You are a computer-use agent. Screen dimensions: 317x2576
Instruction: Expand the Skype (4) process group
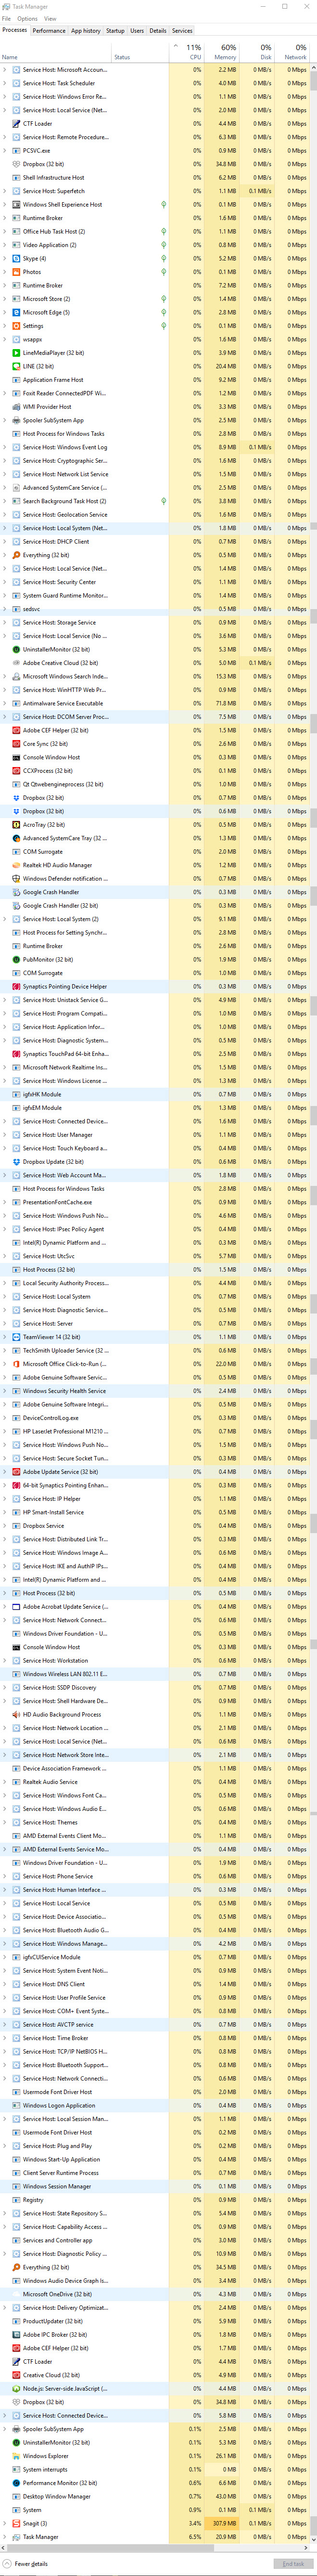(5, 258)
